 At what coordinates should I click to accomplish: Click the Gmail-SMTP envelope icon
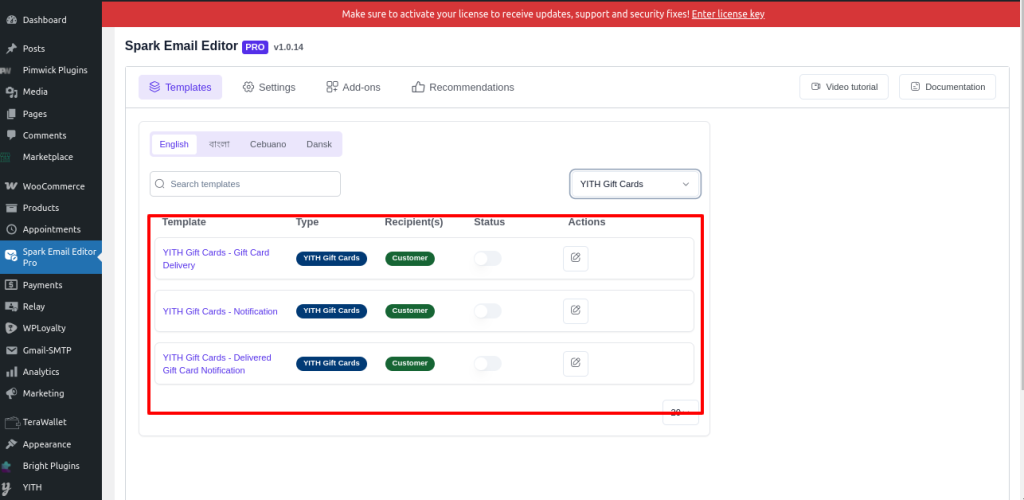(x=11, y=350)
